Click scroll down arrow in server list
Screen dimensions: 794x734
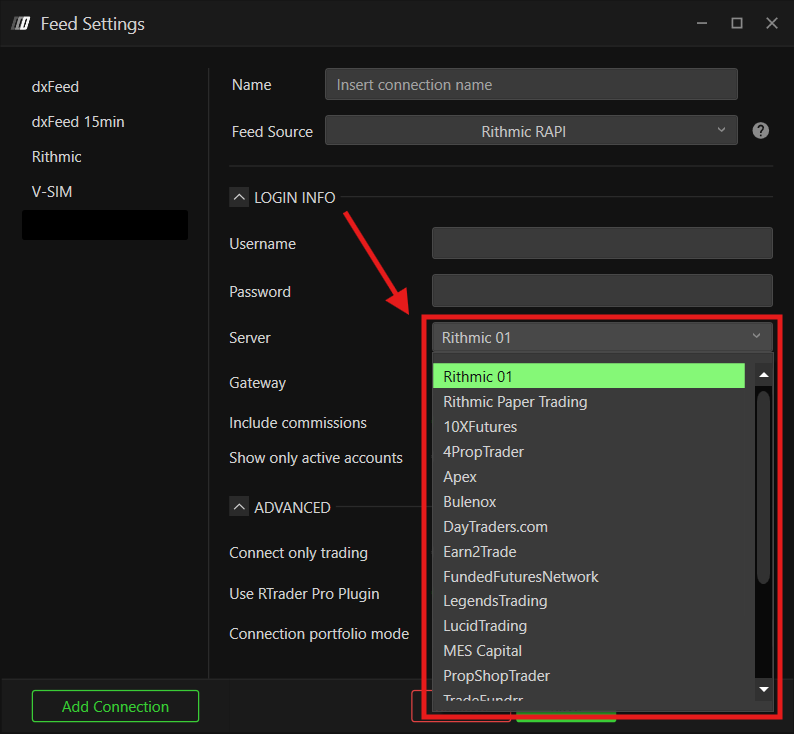[764, 689]
